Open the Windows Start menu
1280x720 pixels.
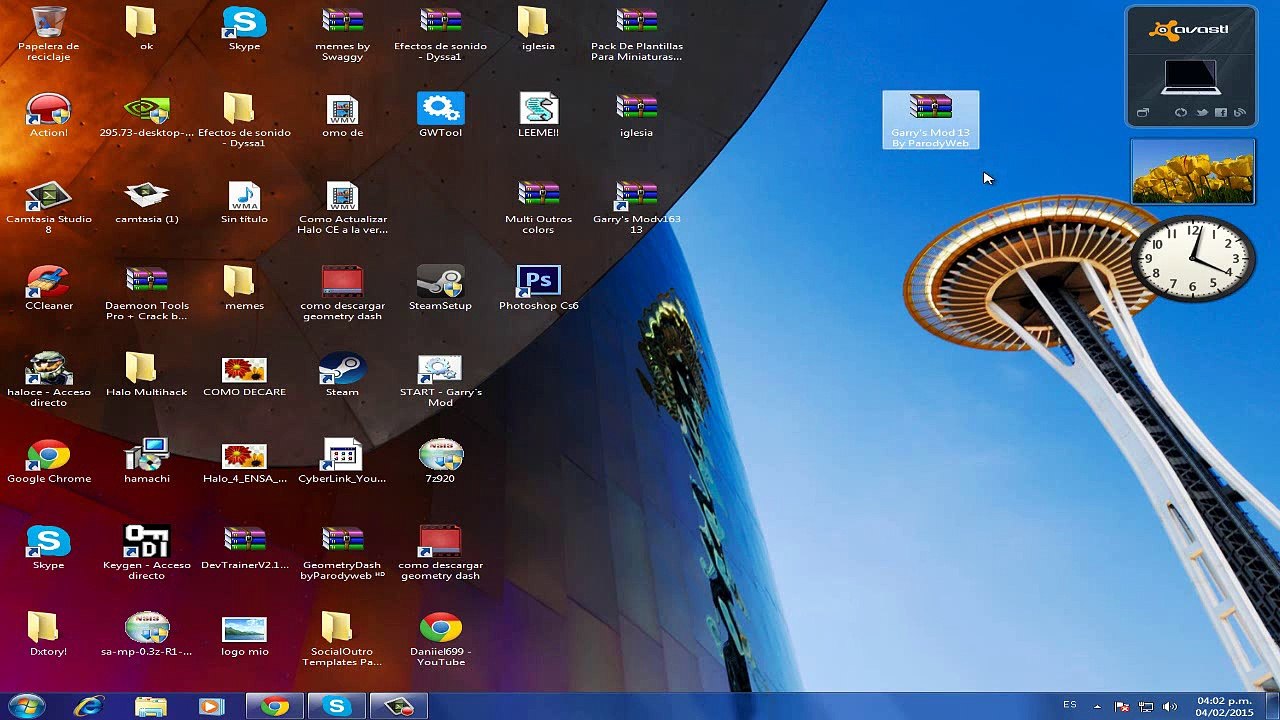[x=27, y=706]
